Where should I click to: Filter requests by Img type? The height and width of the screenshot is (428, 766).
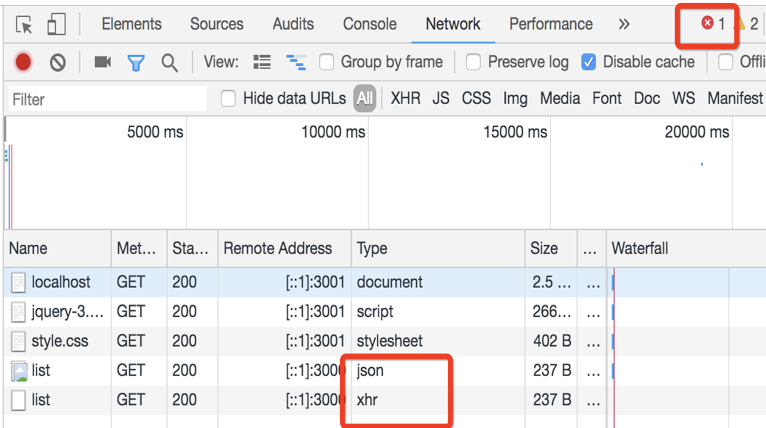(x=515, y=99)
